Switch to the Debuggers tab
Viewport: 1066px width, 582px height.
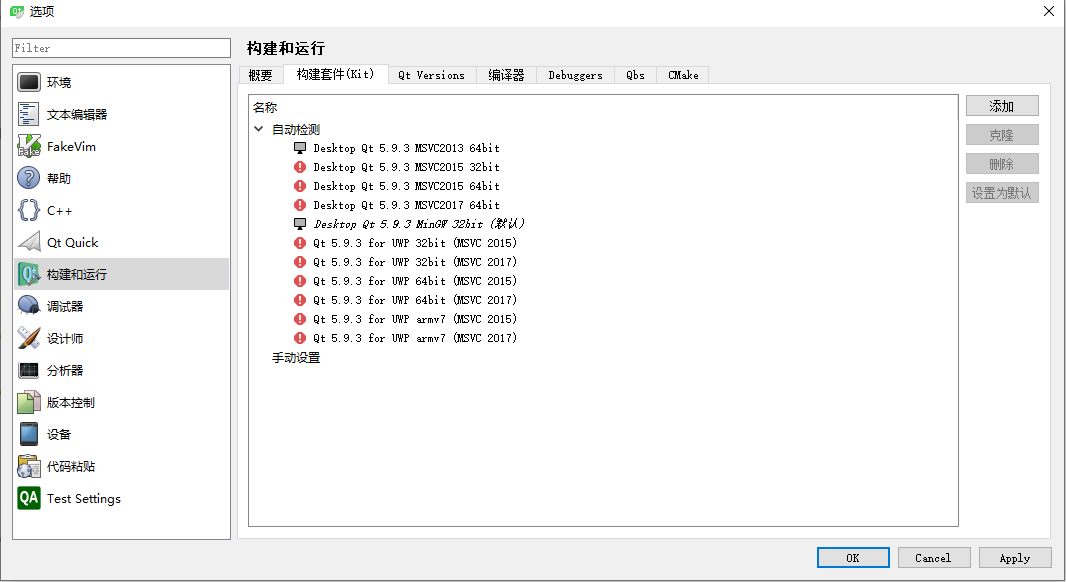coord(576,75)
